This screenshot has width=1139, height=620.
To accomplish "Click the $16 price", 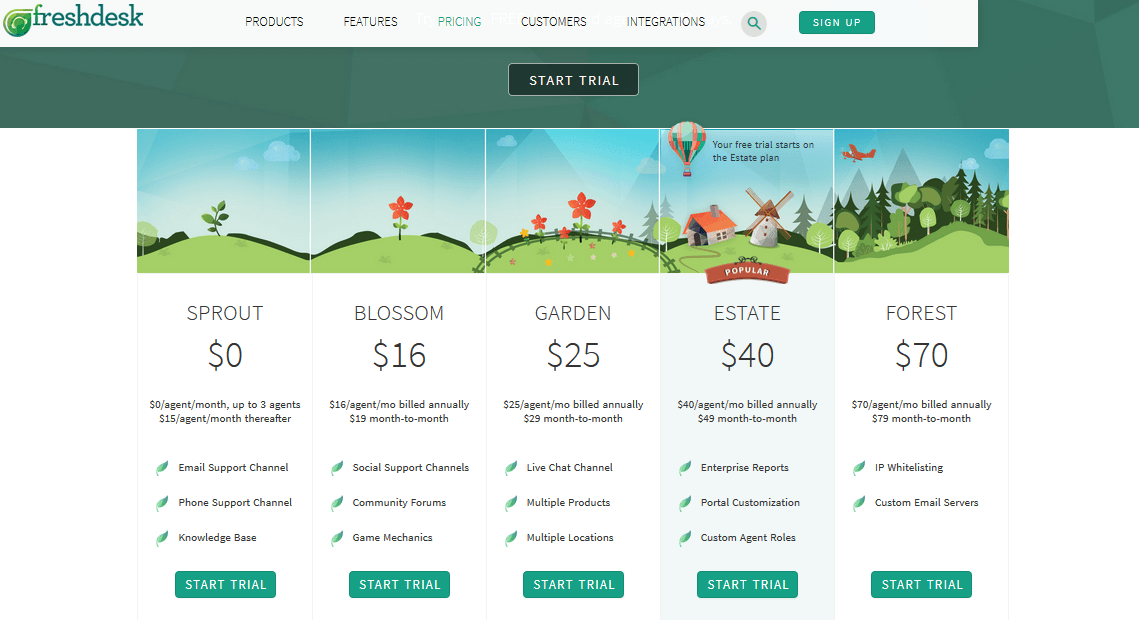I will coord(399,356).
